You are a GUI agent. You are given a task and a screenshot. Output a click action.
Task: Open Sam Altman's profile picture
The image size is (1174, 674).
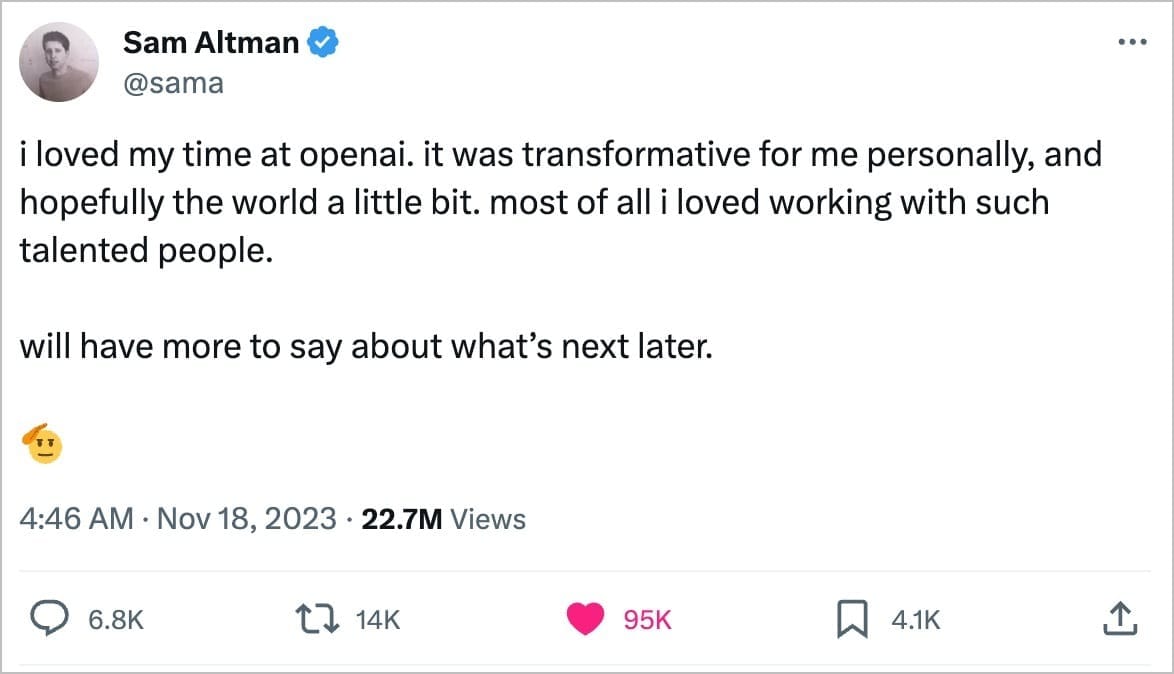point(59,62)
